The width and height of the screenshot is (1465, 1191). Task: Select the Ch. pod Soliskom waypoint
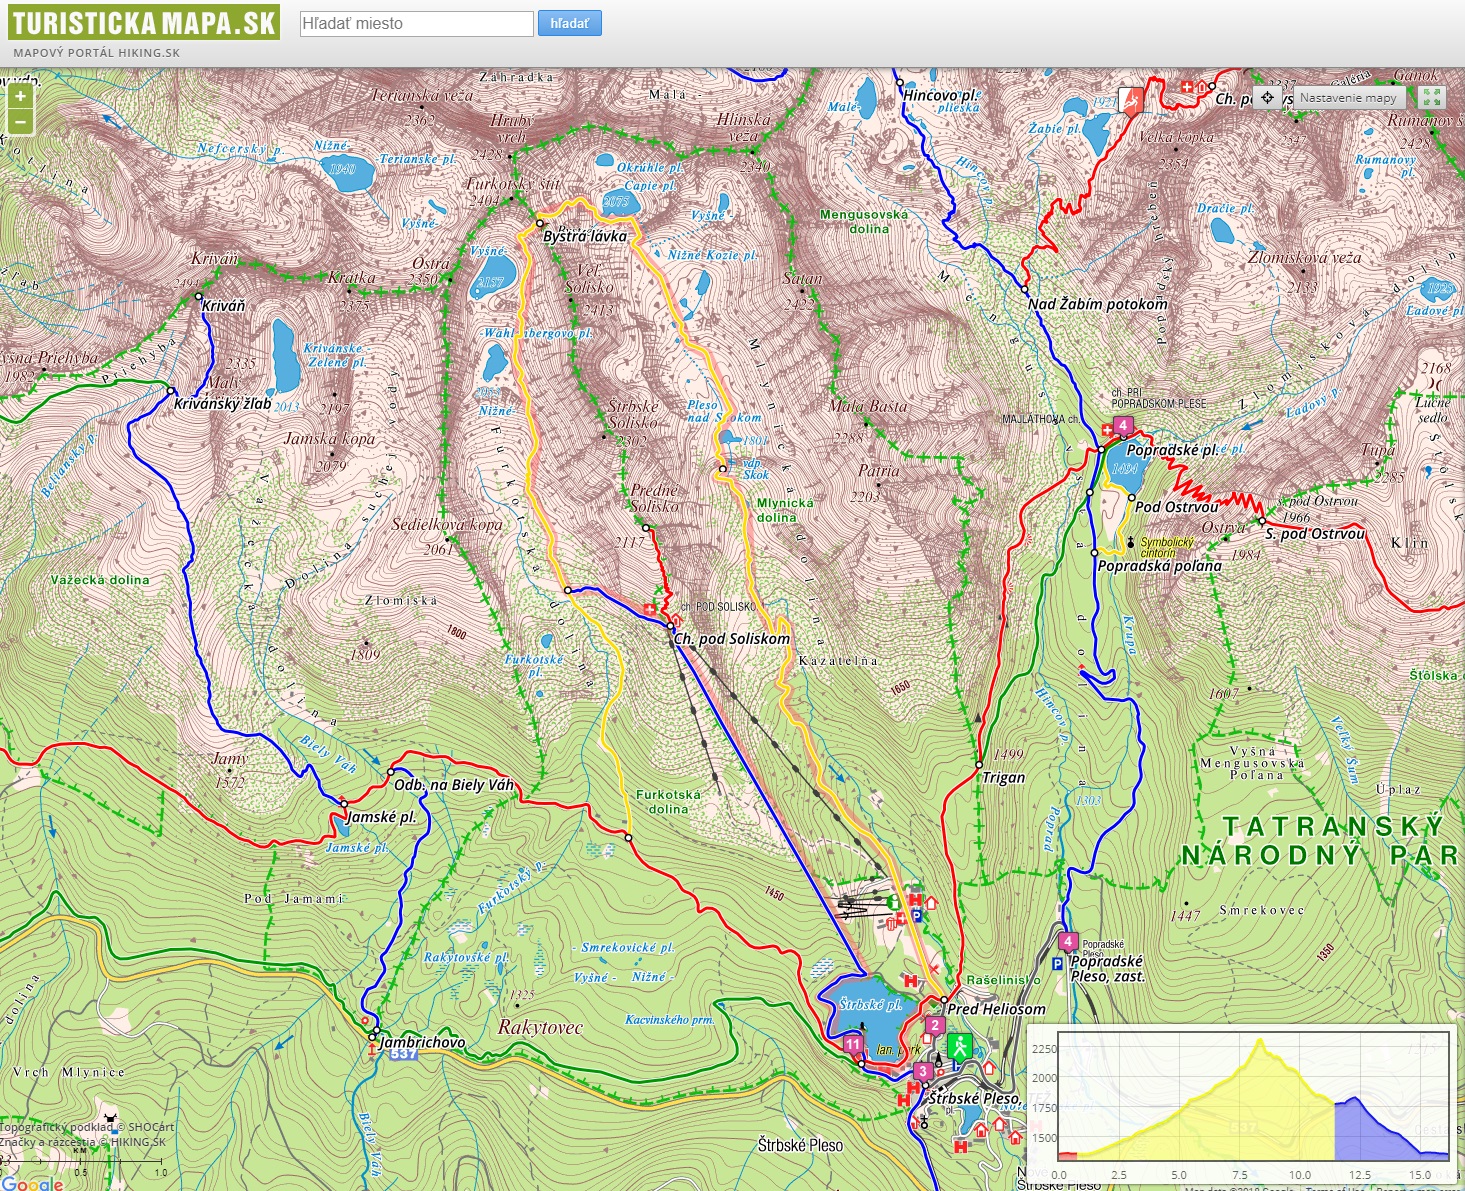point(670,626)
